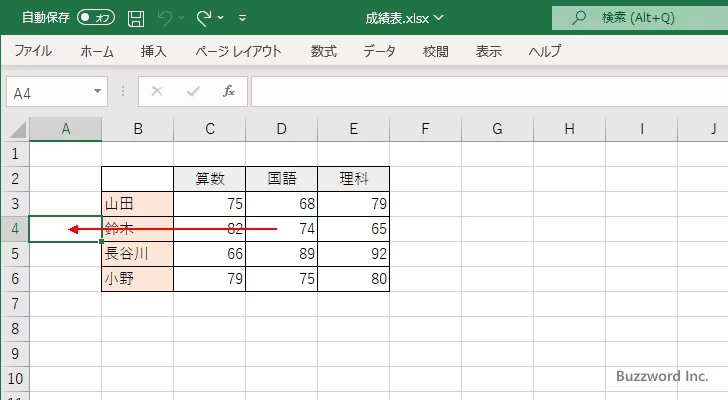Click the Select All corner triangle
The height and width of the screenshot is (400, 728).
(x=18, y=130)
